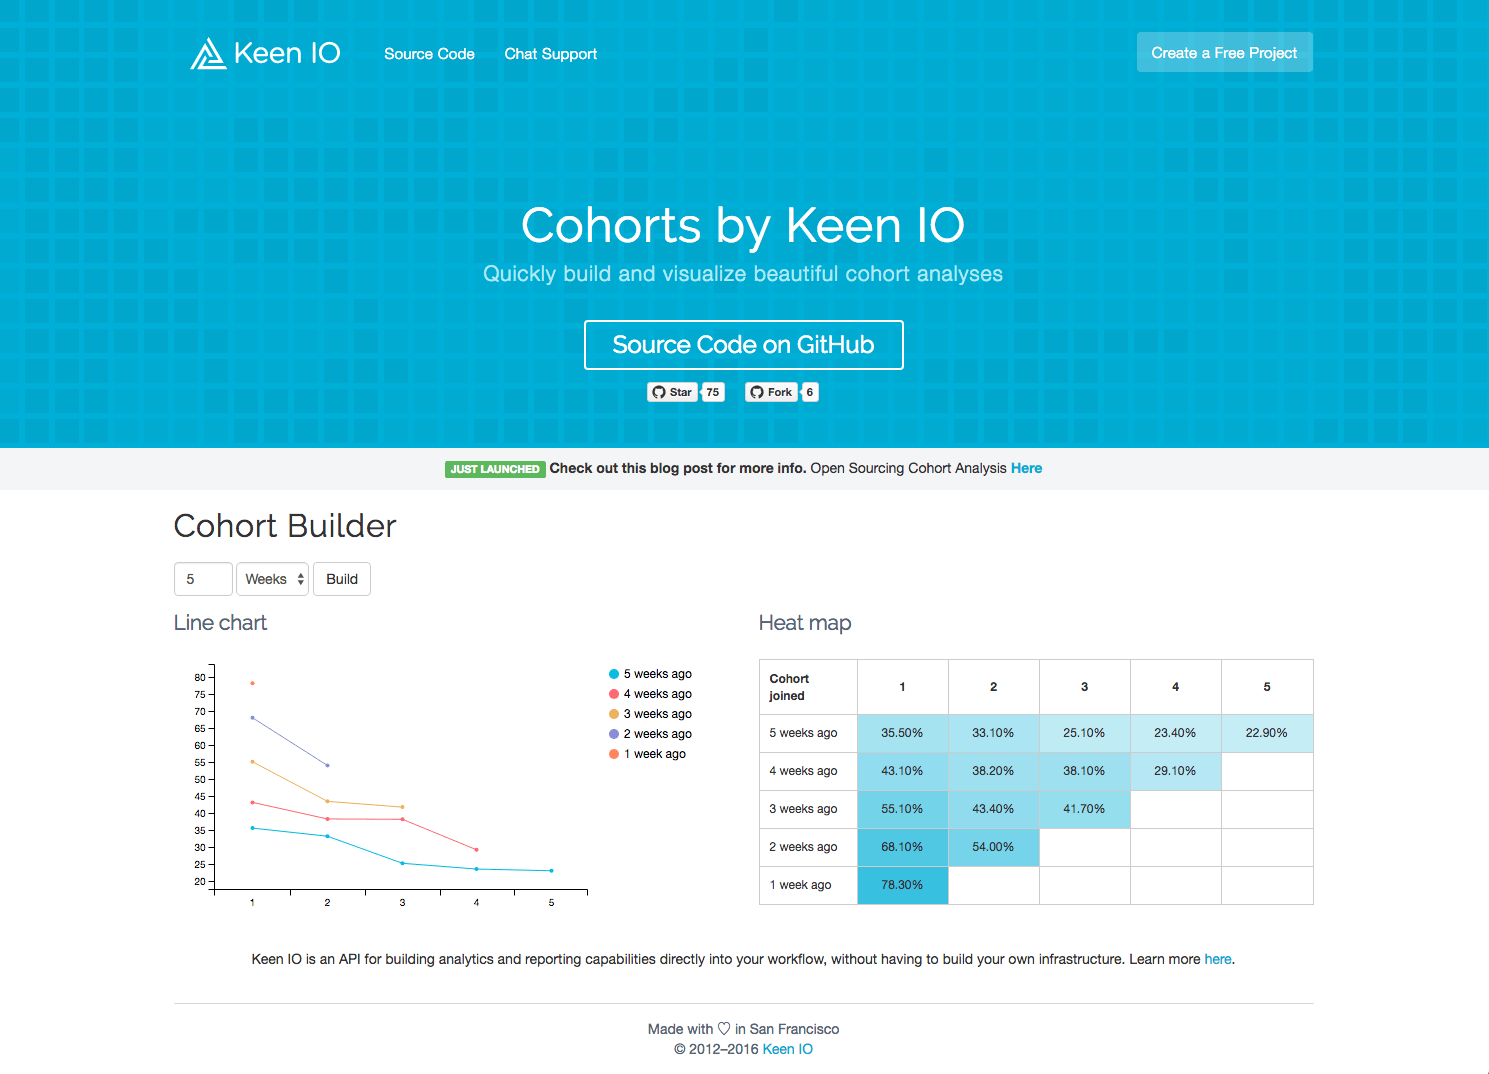
Task: Click the GitHub octocat icon on Star badge
Action: click(660, 392)
